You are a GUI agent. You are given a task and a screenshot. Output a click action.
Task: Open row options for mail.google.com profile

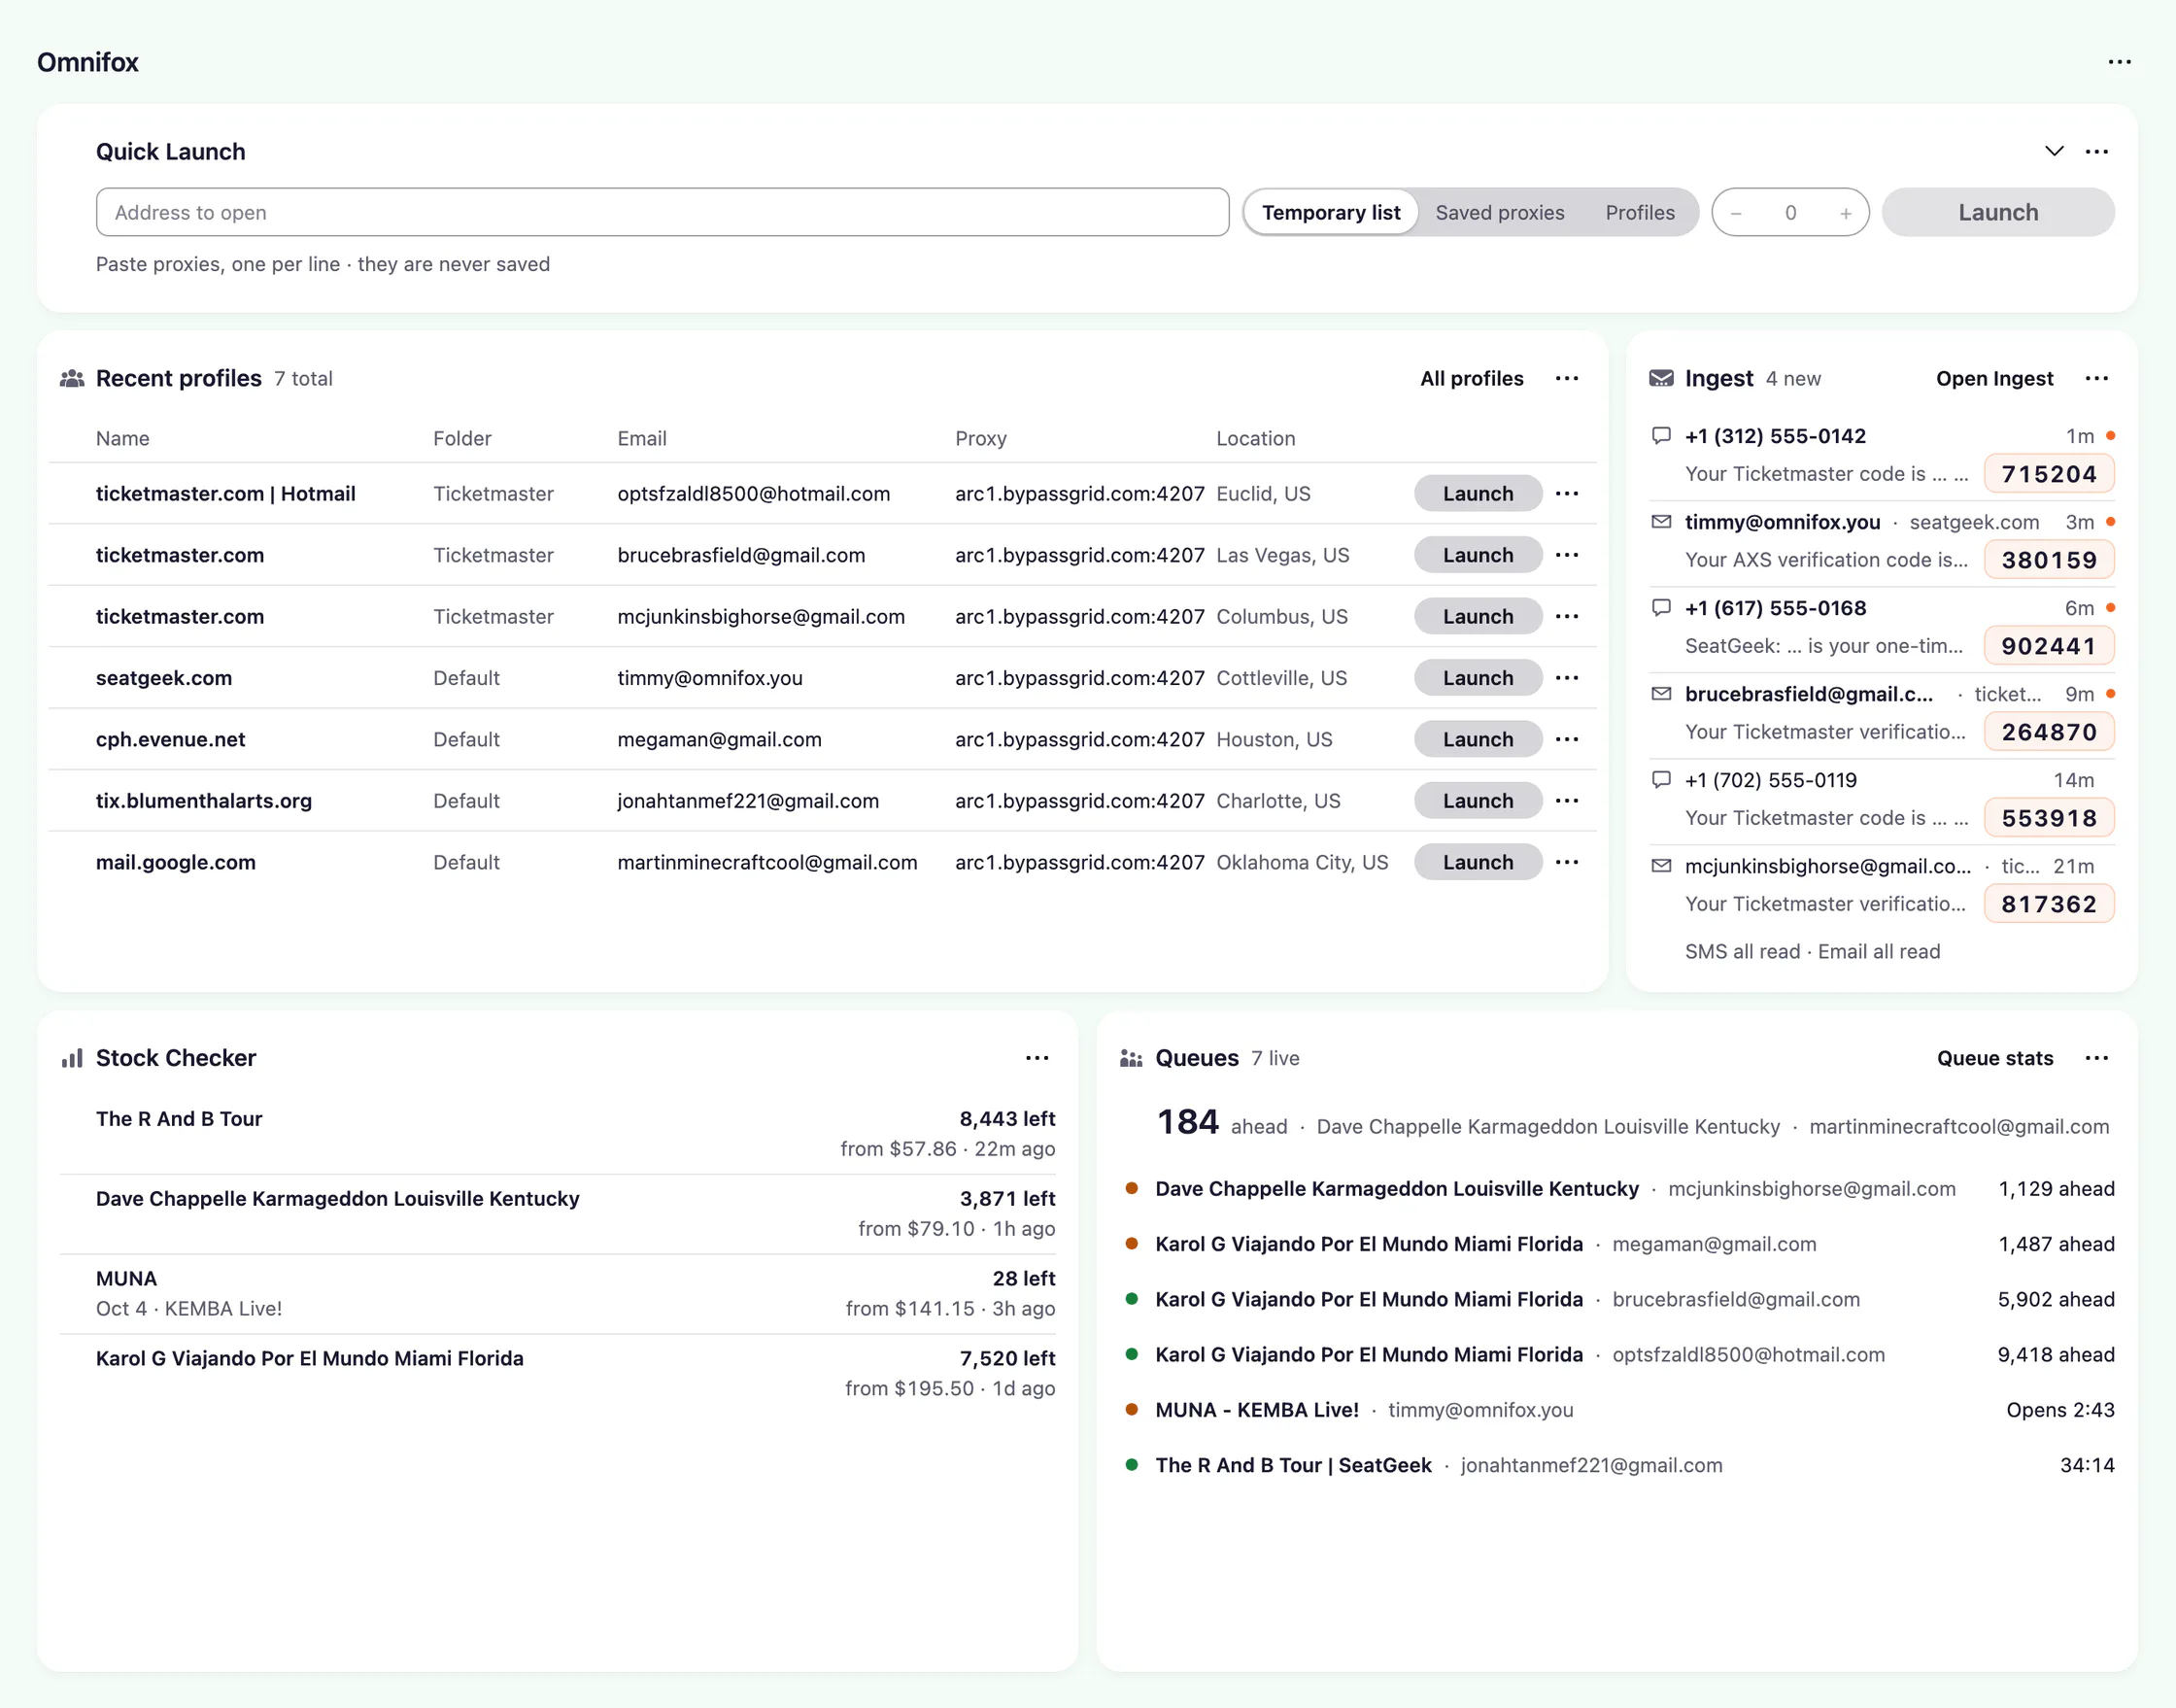1567,863
